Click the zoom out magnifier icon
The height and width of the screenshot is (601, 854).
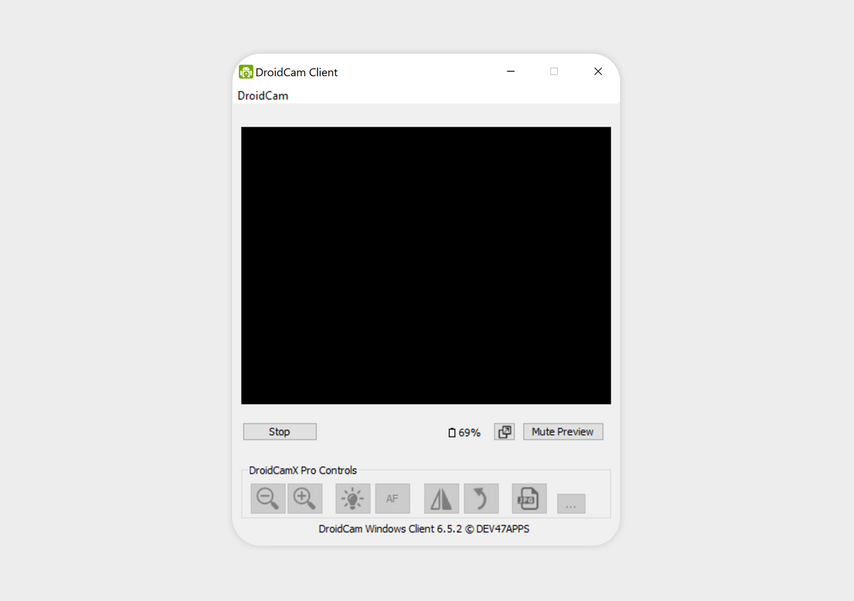(268, 498)
